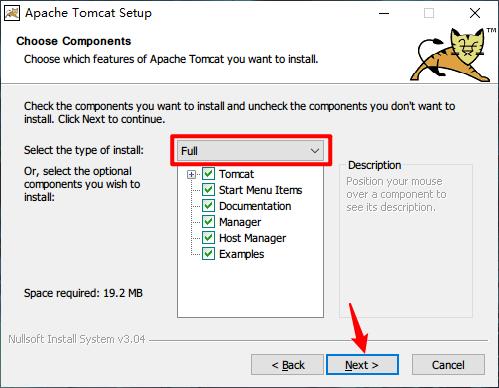Cancel the Tomcat setup
The image size is (499, 388).
[x=448, y=365]
